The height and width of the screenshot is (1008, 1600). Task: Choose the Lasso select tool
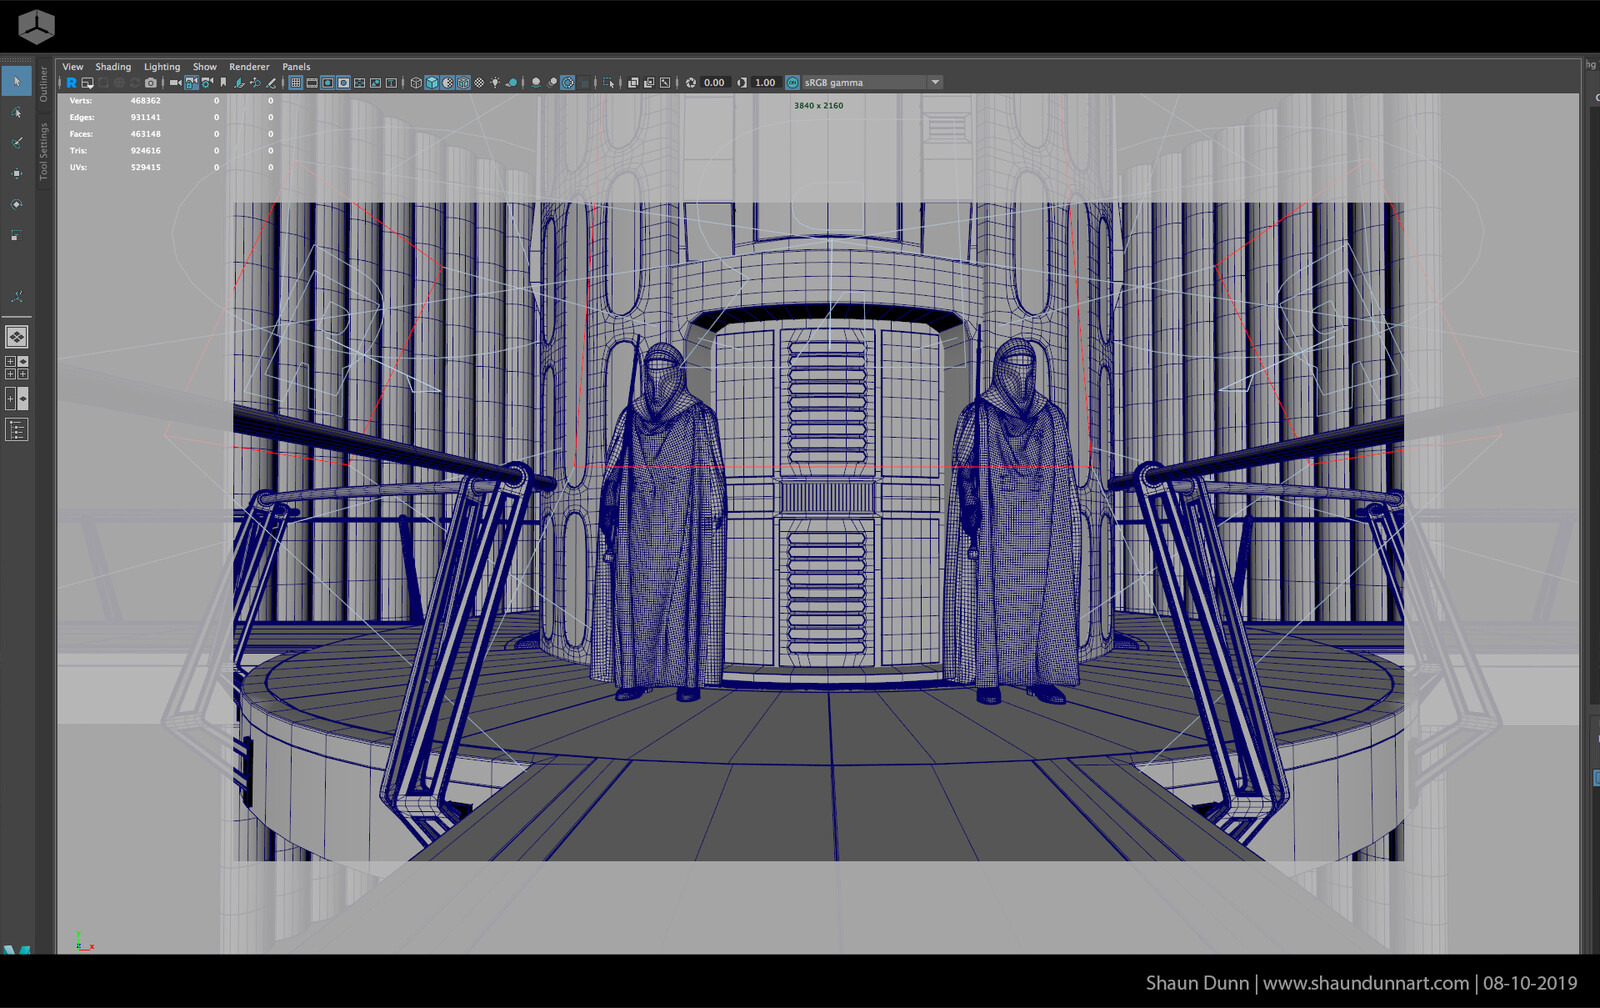tap(16, 112)
